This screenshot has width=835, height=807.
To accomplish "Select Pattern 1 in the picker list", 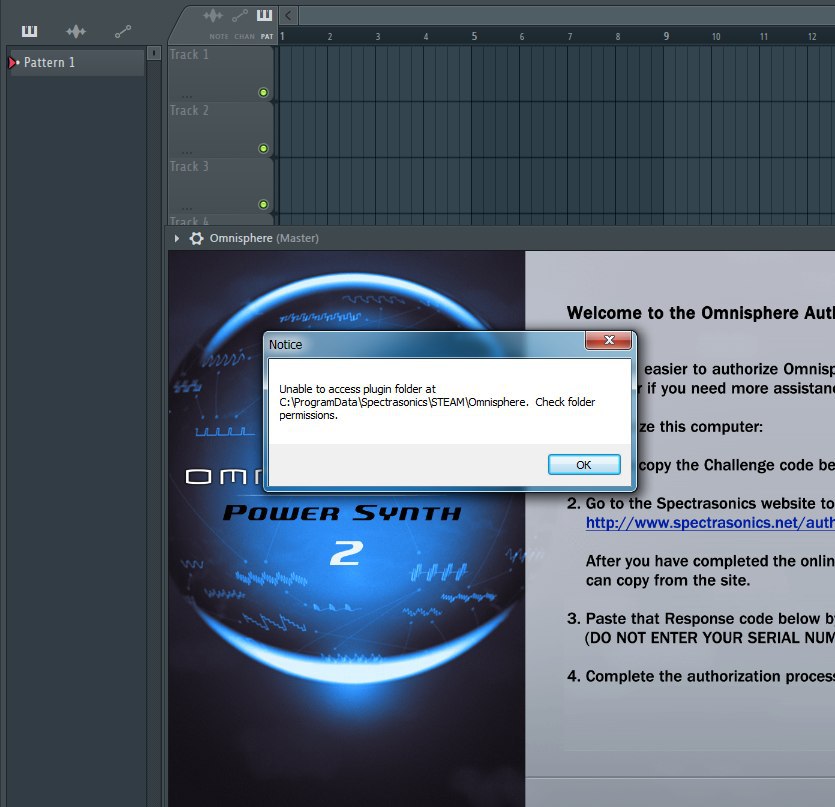I will [77, 62].
